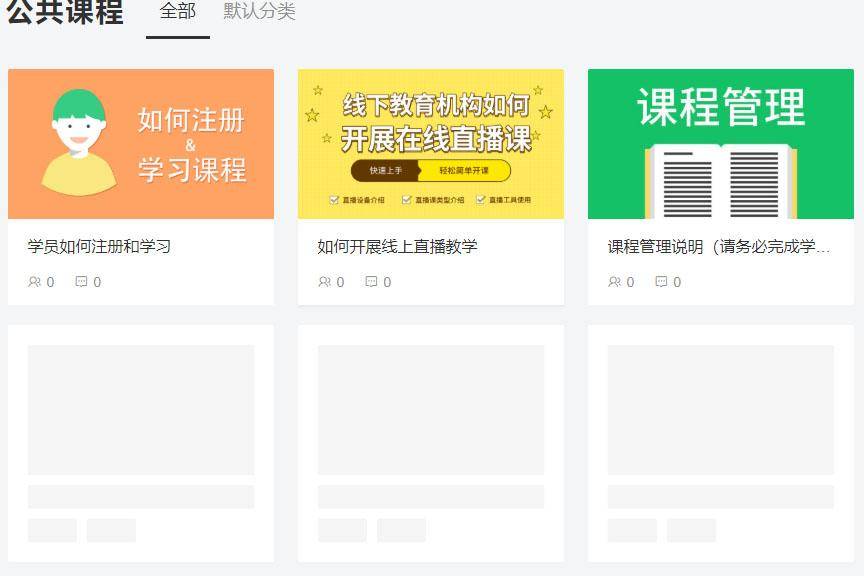This screenshot has width=864, height=576.
Task: Click the orange 如何注册学习课程 cover image
Action: pos(140,143)
